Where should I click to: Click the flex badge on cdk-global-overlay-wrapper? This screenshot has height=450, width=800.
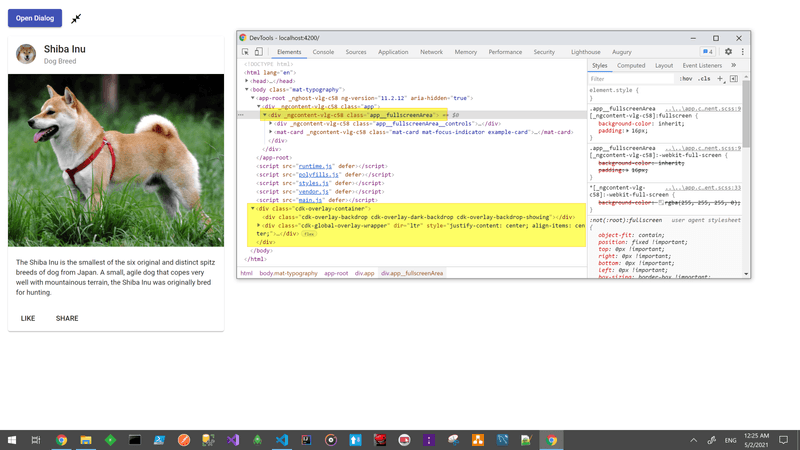pyautogui.click(x=309, y=234)
